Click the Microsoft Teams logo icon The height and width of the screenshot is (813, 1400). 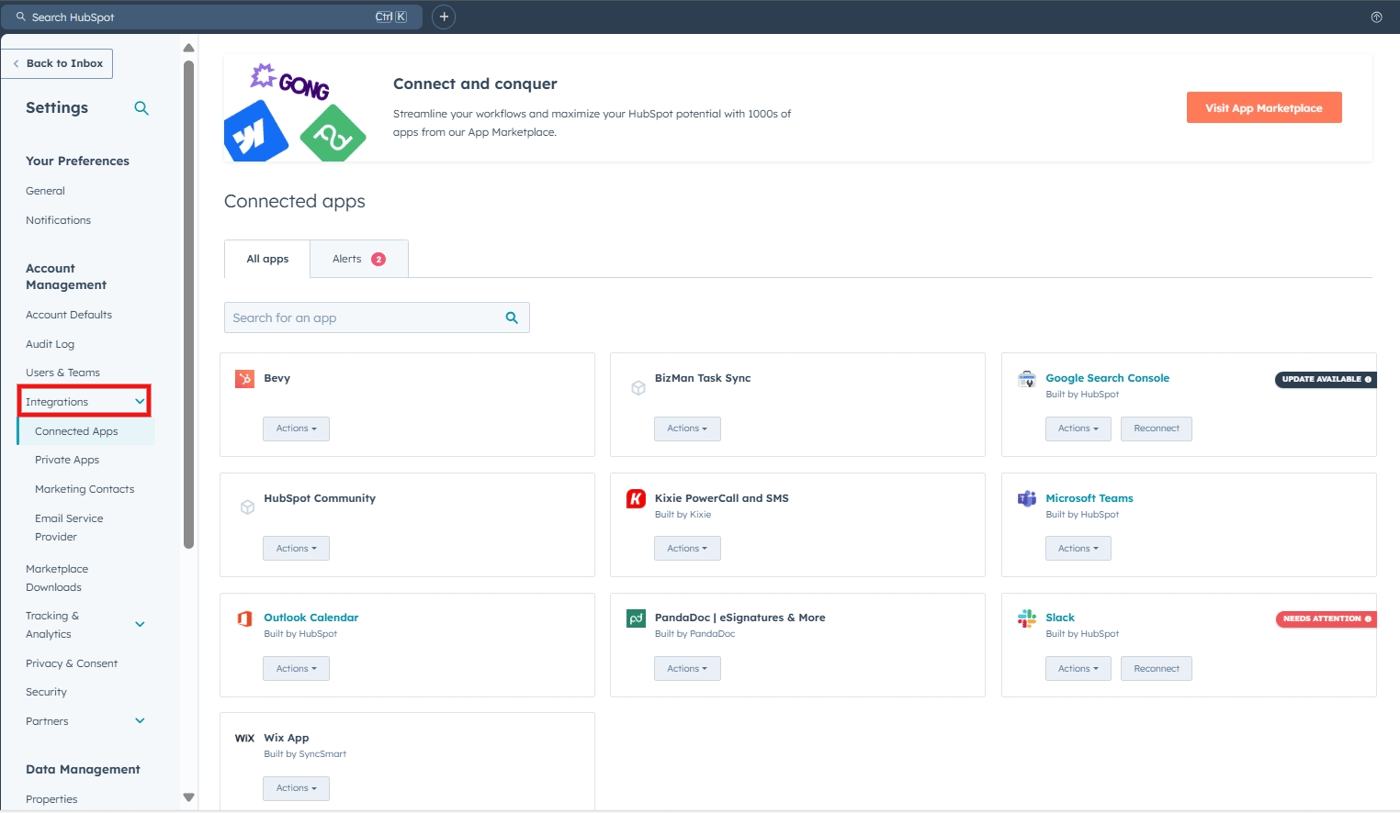pos(1026,499)
